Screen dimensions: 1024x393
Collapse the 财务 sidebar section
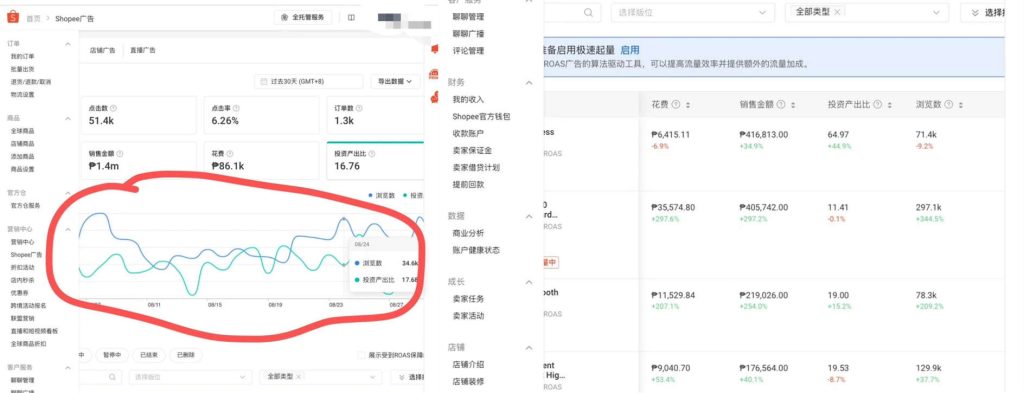coord(529,83)
